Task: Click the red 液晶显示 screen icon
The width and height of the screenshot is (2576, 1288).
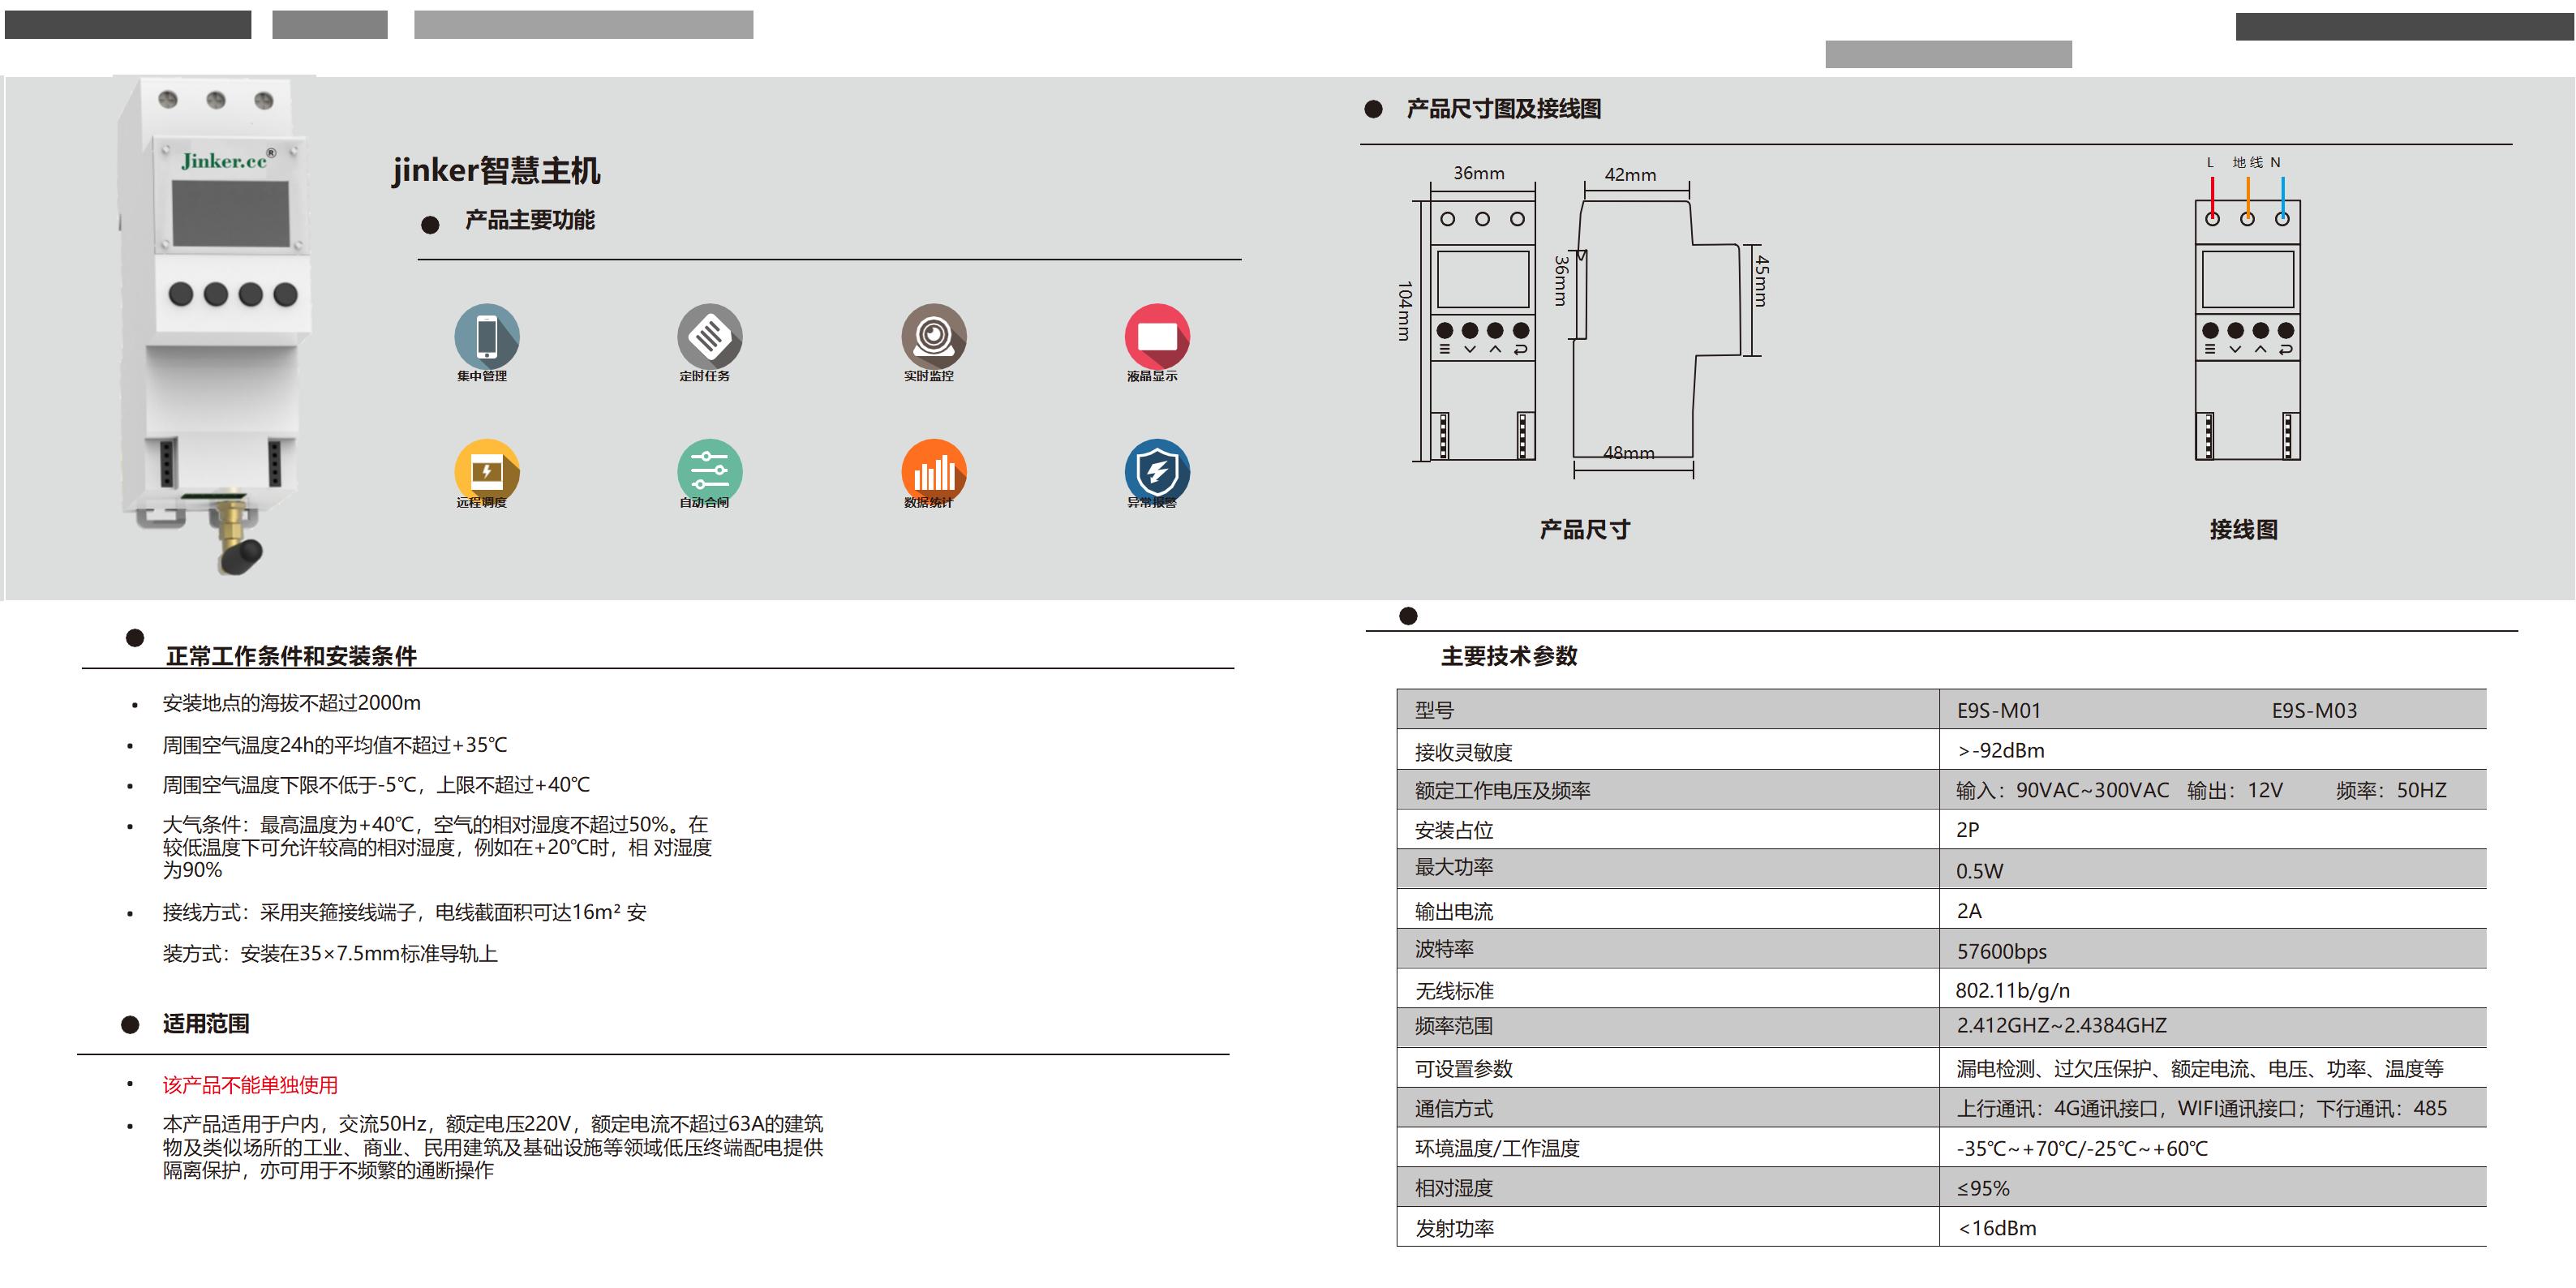Action: (1157, 336)
